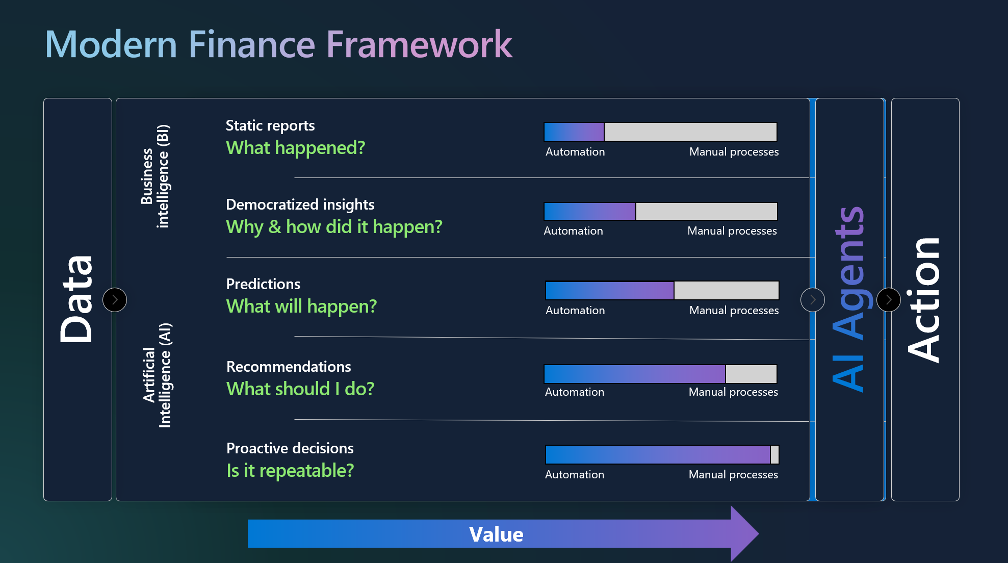
Task: Select the Proactive decisions automation bar
Action: (662, 455)
